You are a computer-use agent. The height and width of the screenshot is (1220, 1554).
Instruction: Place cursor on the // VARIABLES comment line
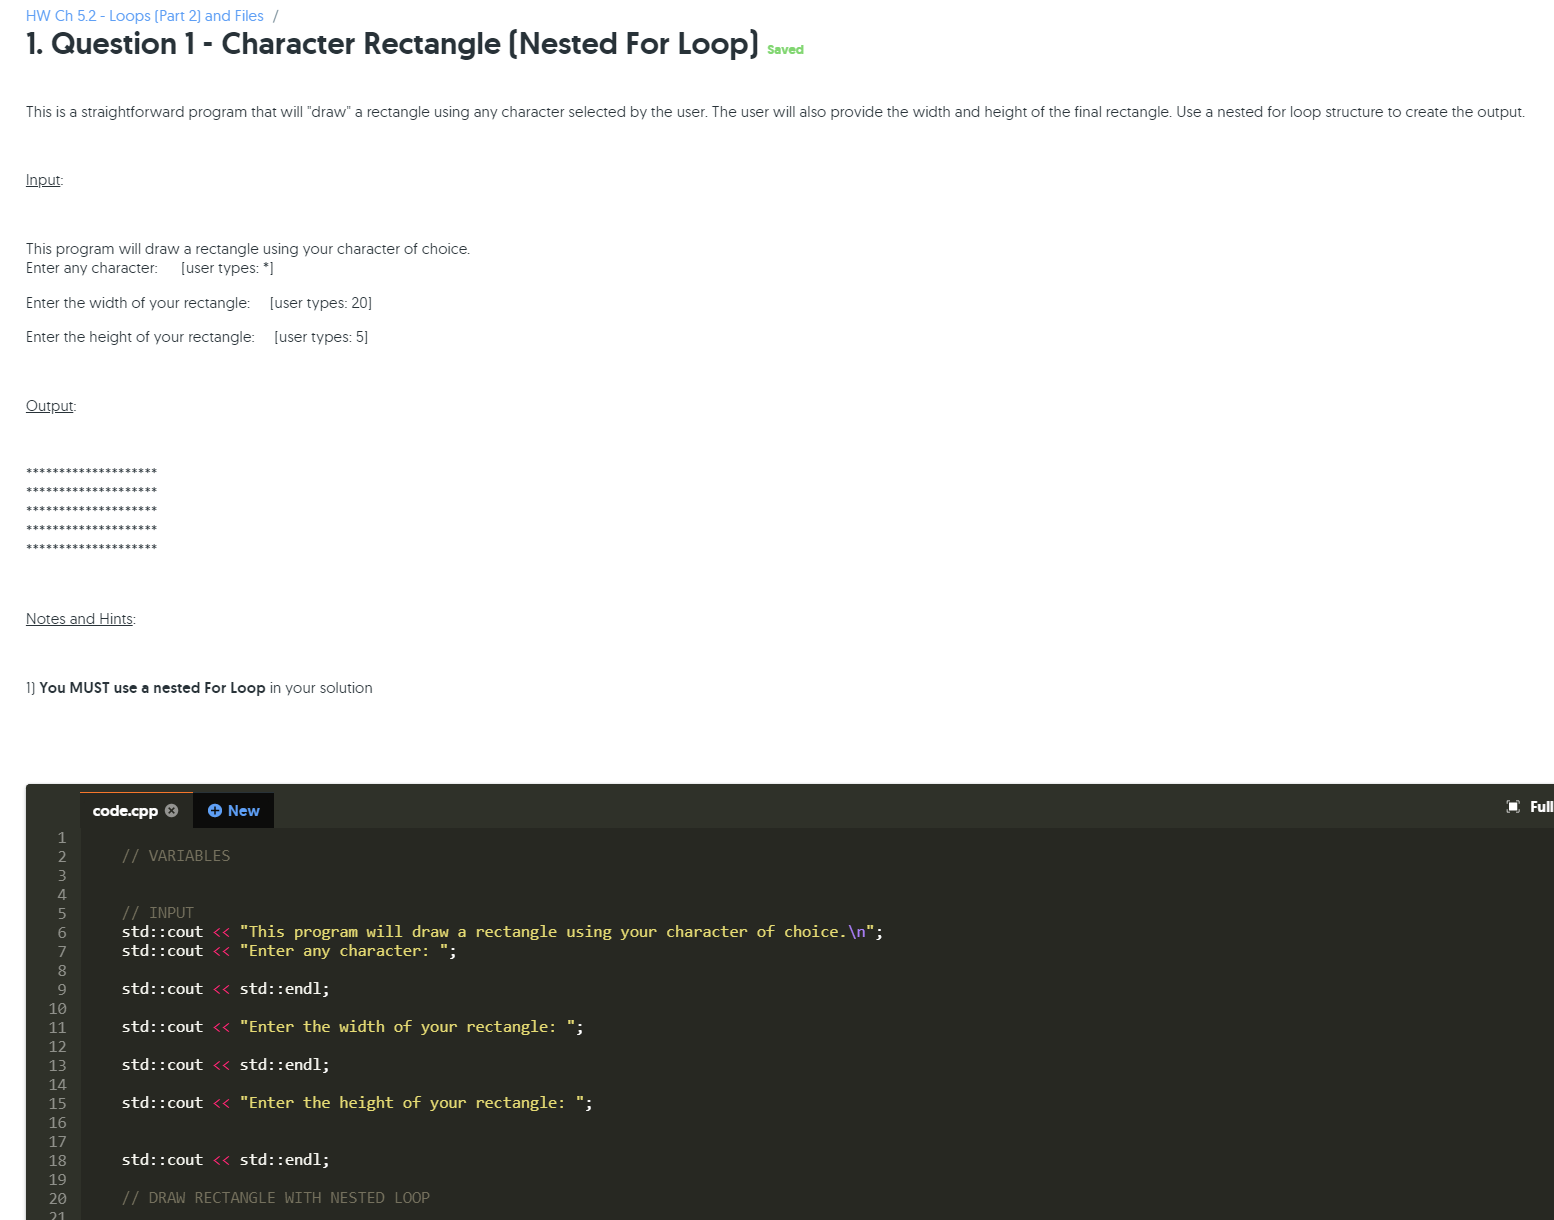click(176, 856)
